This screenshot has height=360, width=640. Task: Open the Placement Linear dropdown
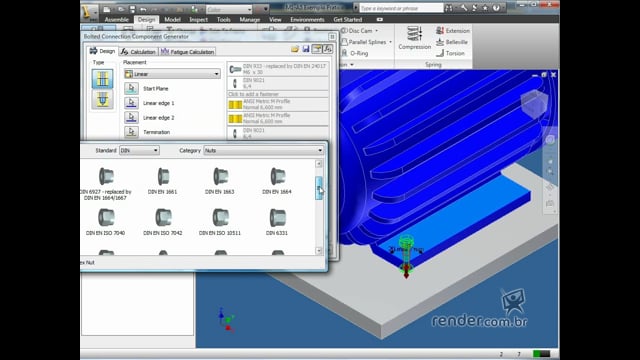coord(172,74)
